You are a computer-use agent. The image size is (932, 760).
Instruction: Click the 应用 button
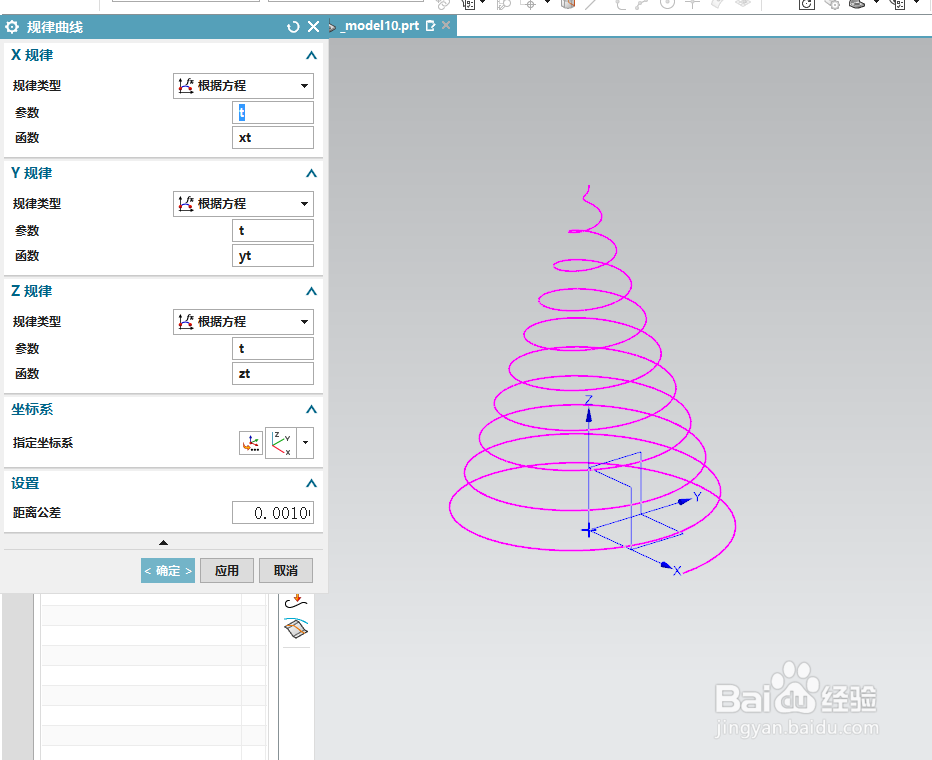pyautogui.click(x=226, y=570)
